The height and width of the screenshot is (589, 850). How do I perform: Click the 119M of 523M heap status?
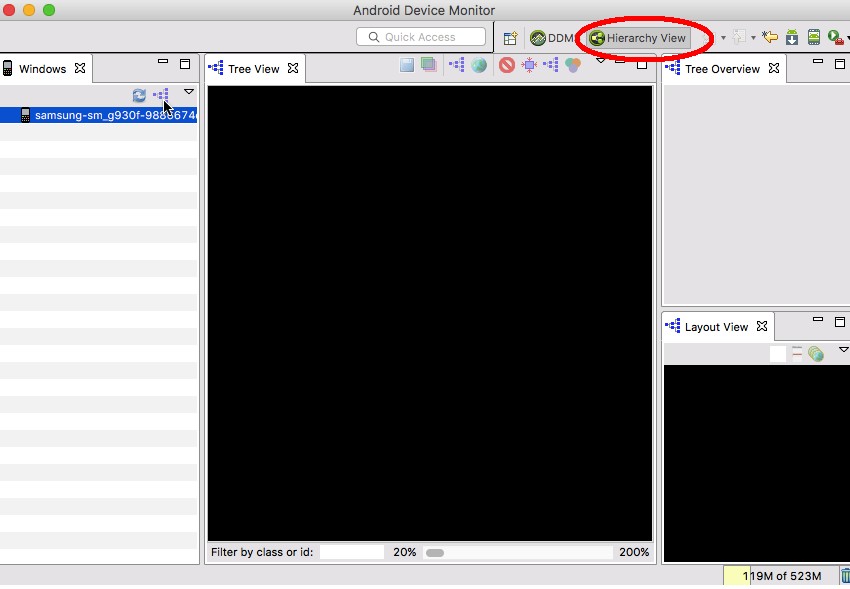(x=780, y=576)
